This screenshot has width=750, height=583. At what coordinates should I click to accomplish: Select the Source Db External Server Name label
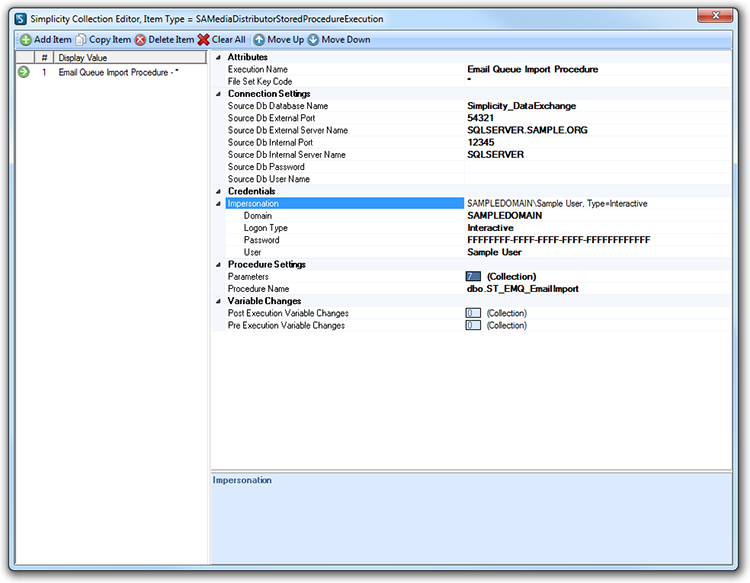[287, 130]
